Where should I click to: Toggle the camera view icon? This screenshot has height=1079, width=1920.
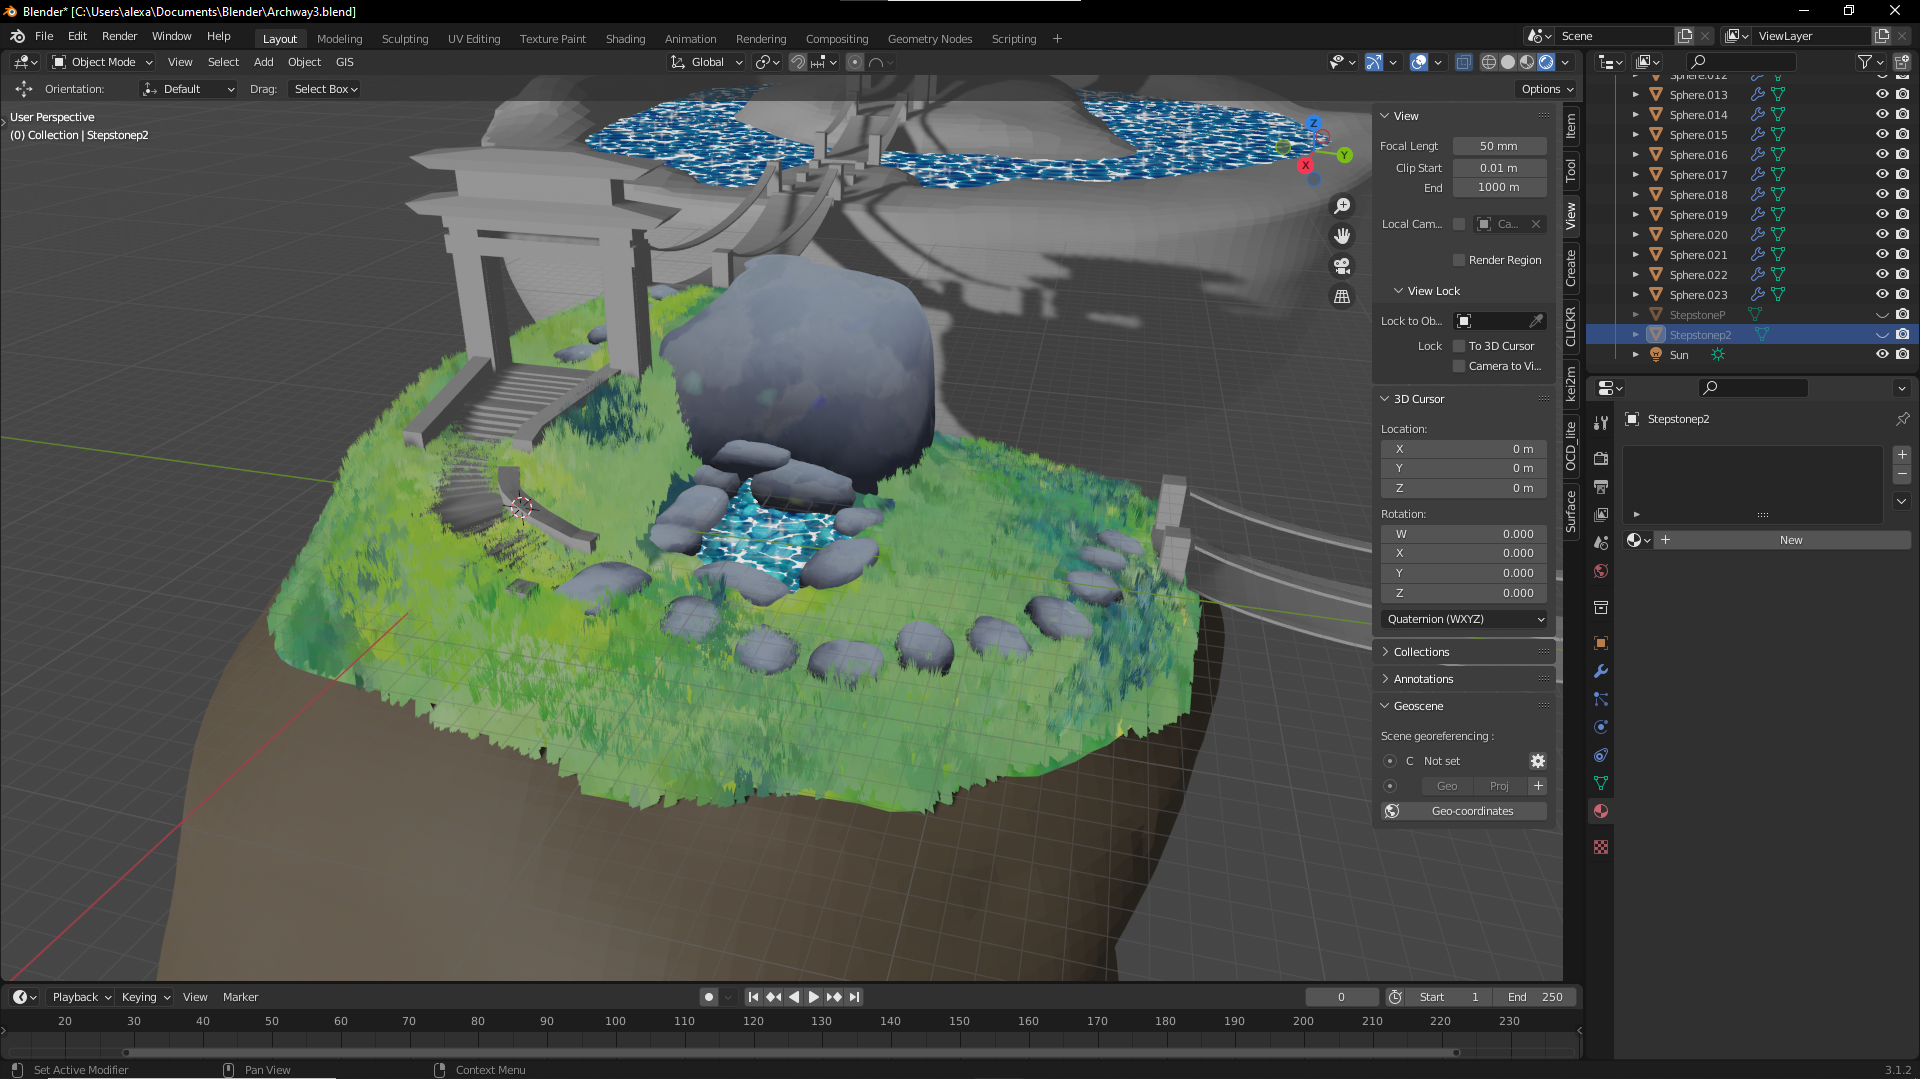click(x=1342, y=266)
